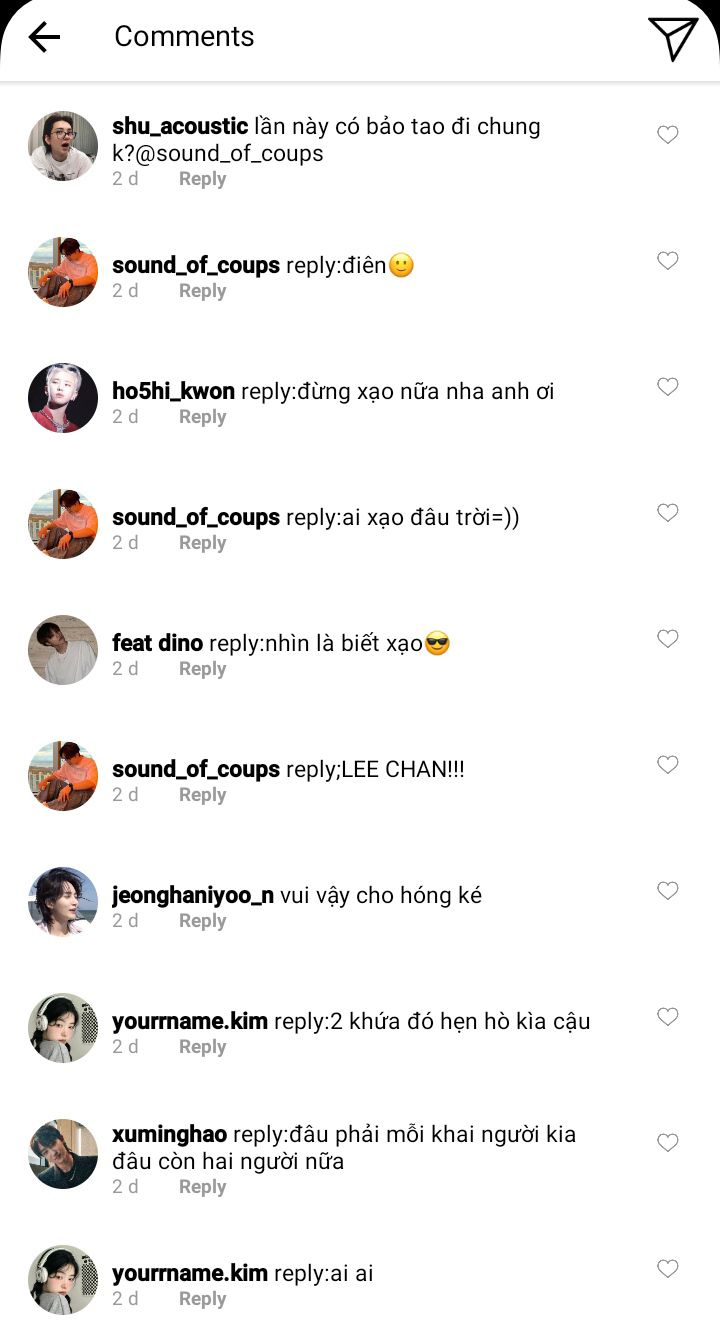Tap the back arrow icon
Image resolution: width=720 pixels, height=1333 pixels.
pyautogui.click(x=44, y=37)
